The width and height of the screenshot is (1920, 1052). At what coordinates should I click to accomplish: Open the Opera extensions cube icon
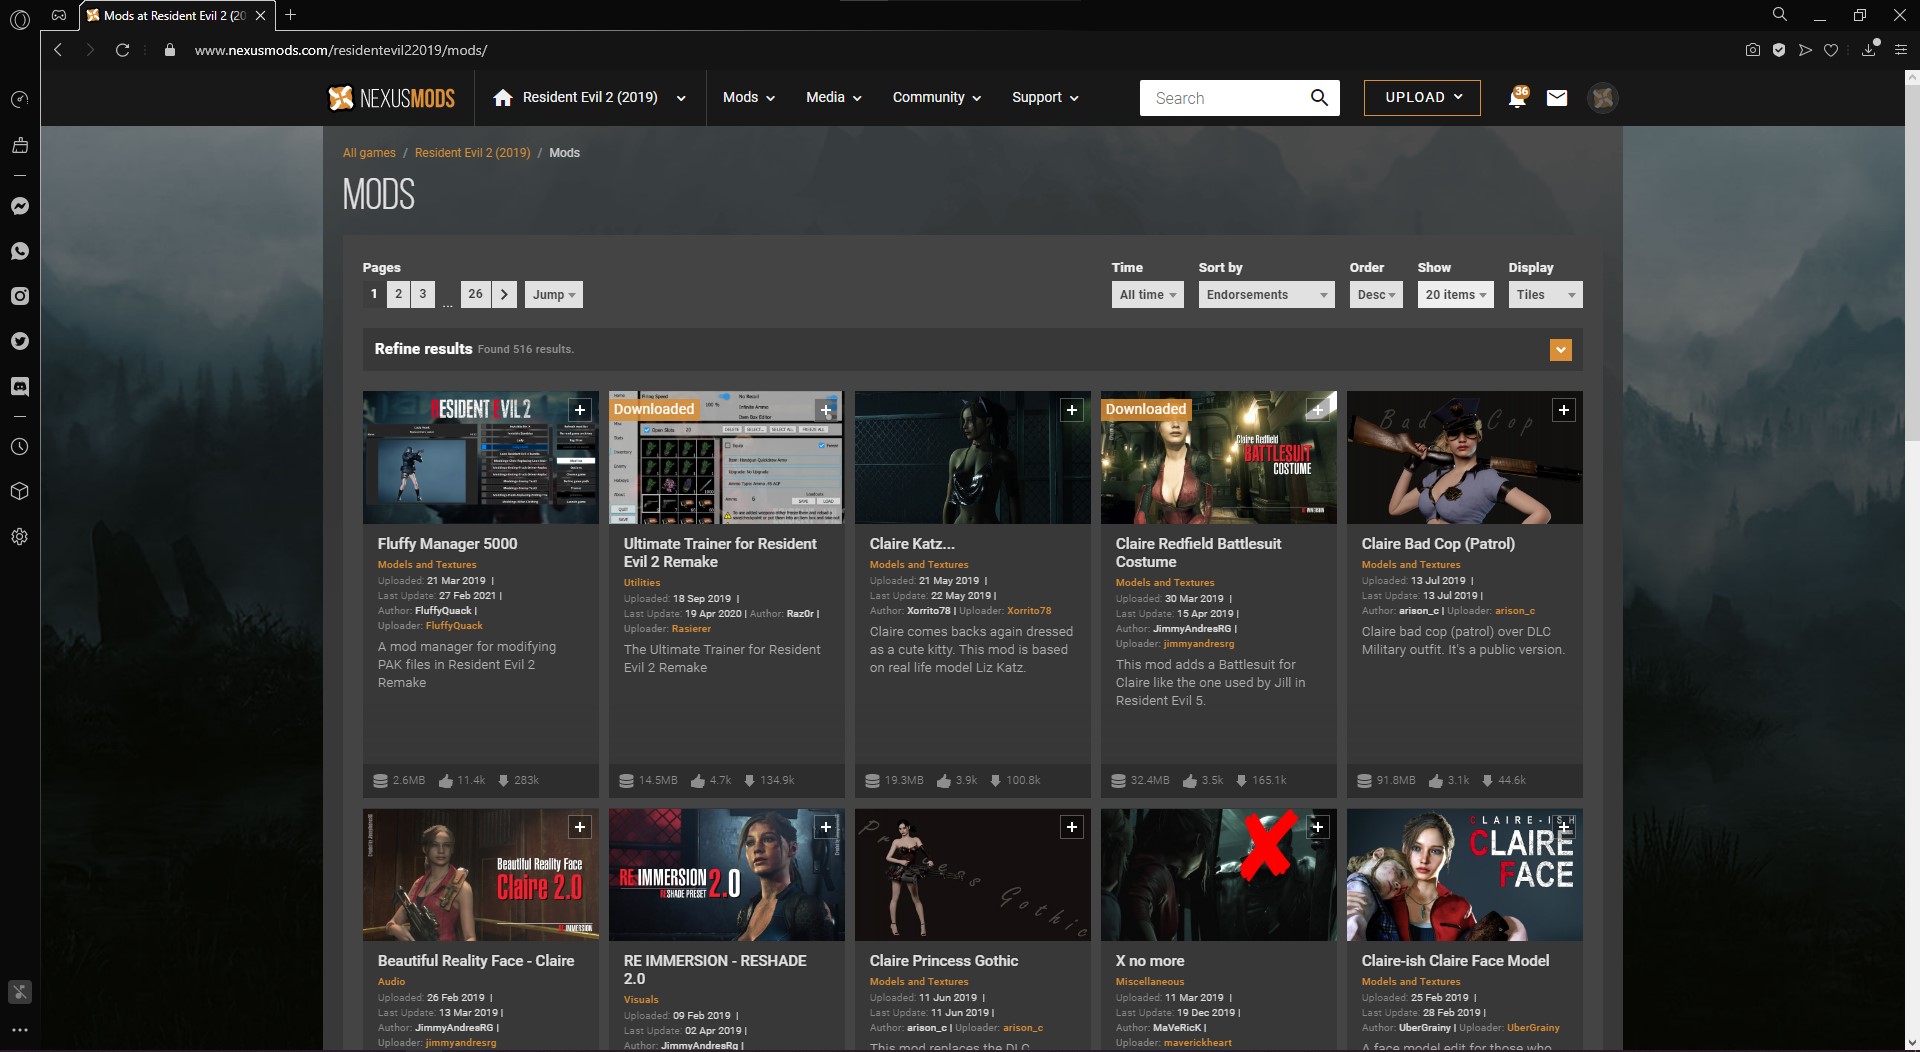pos(20,492)
